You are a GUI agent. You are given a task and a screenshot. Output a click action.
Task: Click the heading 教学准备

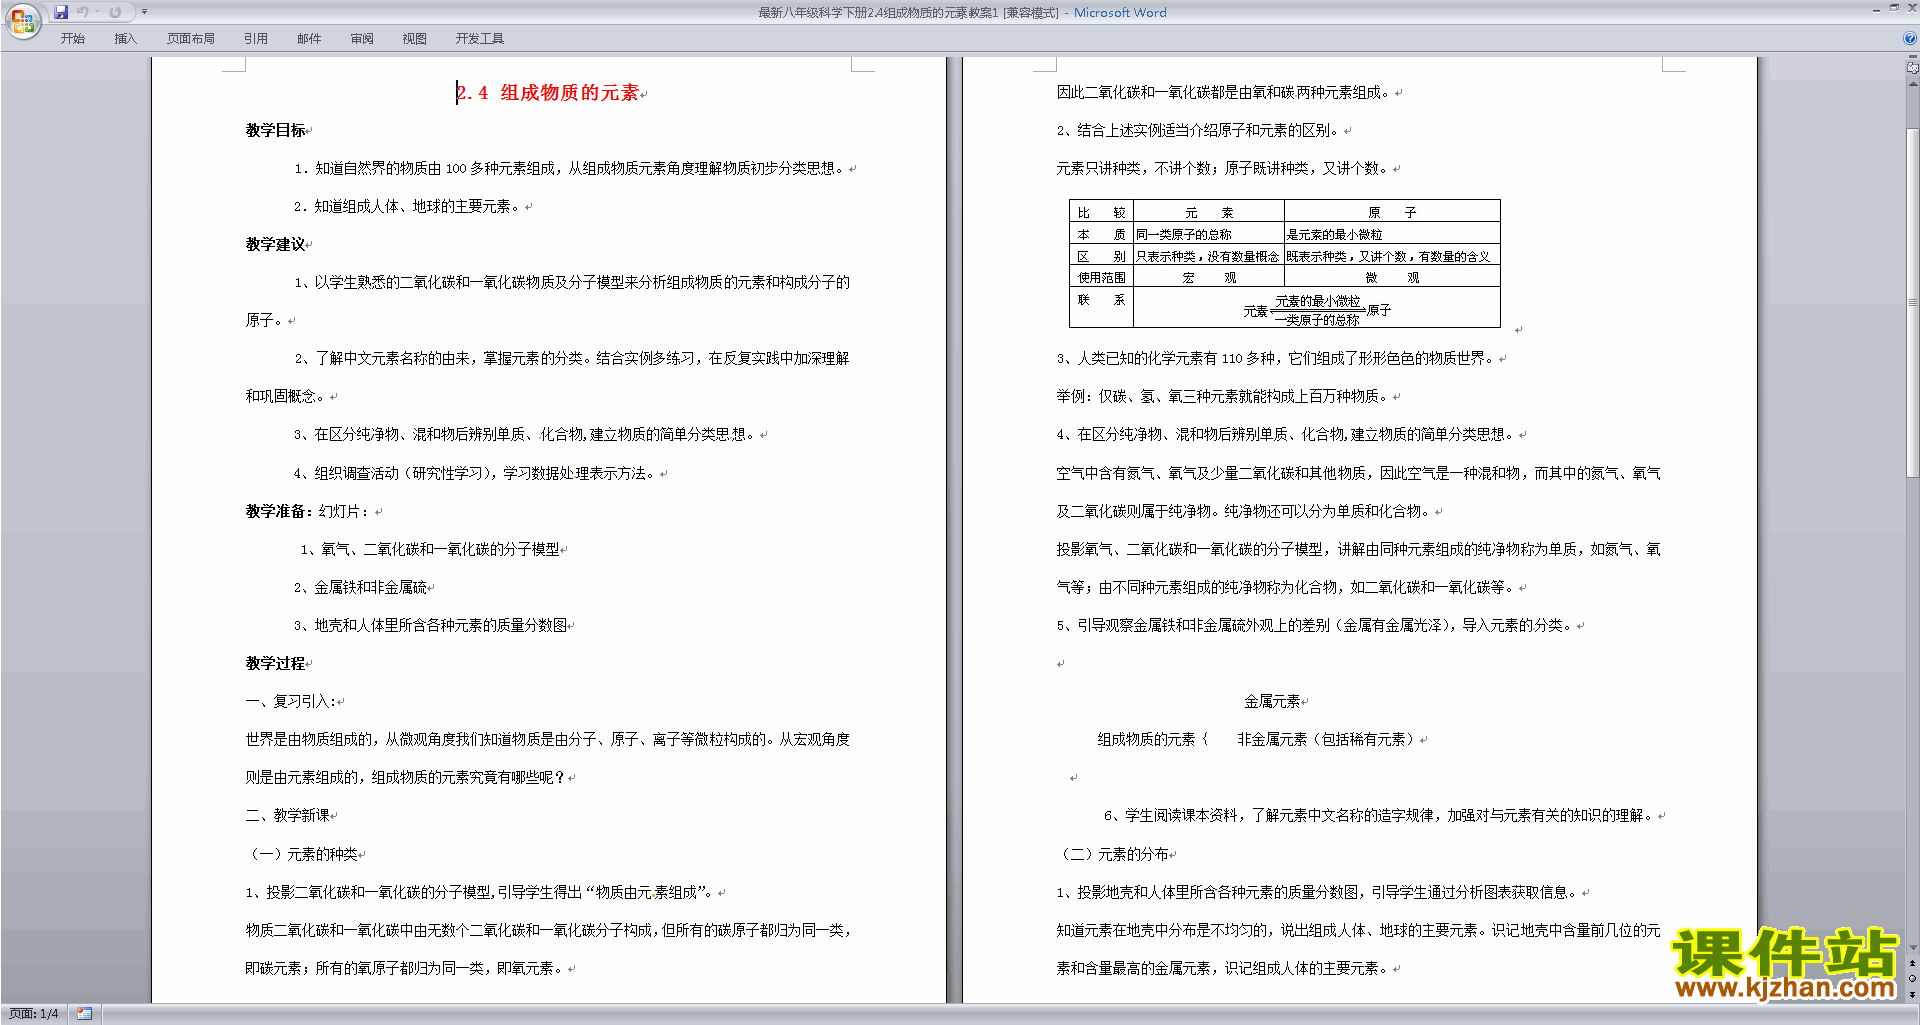tap(278, 511)
